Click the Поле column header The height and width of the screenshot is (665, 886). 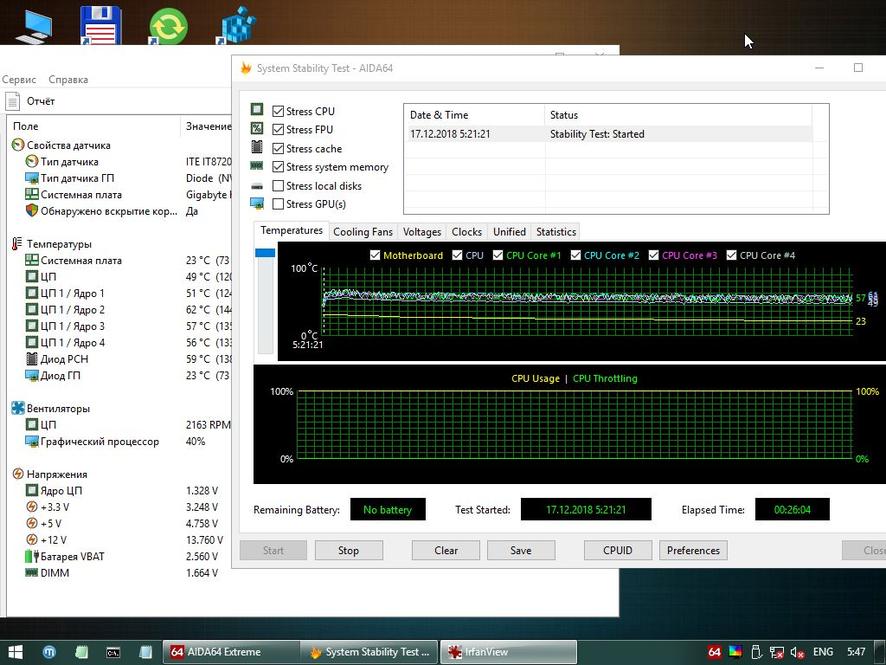[x=95, y=126]
